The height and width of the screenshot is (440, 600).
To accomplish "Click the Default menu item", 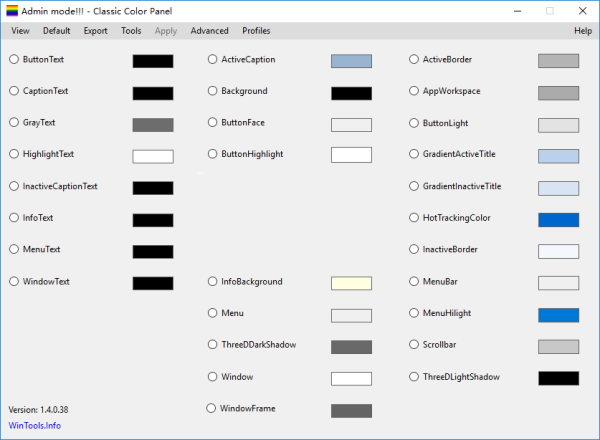I will (56, 31).
